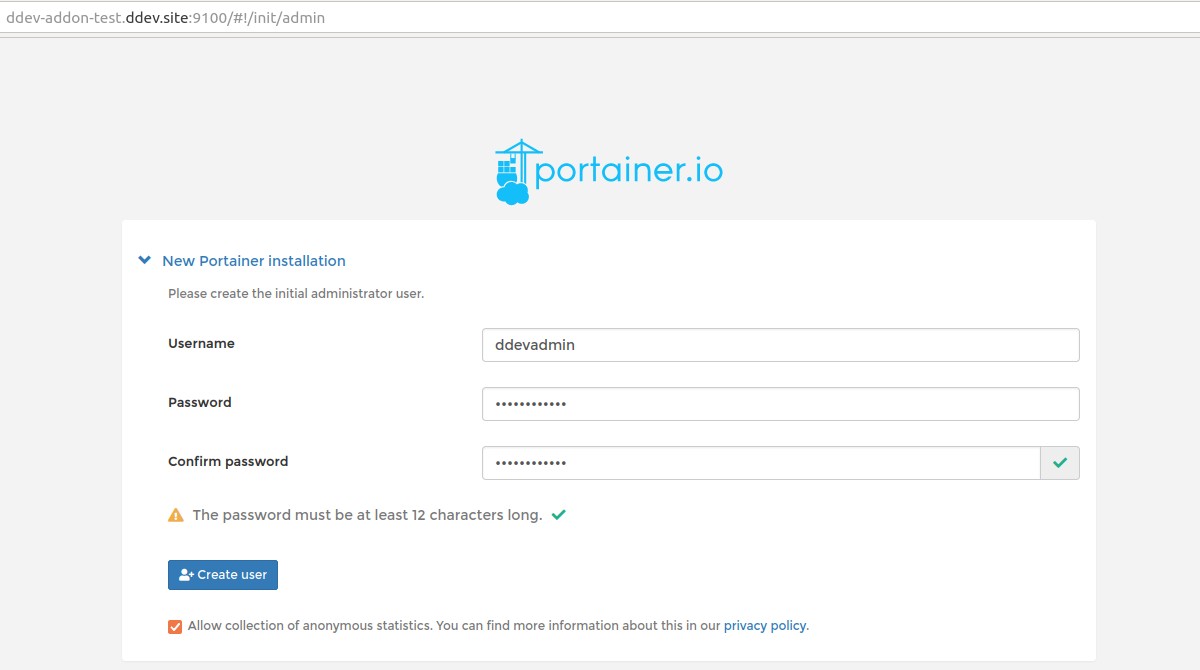
Task: Click the Confirm password label
Action: click(x=228, y=461)
